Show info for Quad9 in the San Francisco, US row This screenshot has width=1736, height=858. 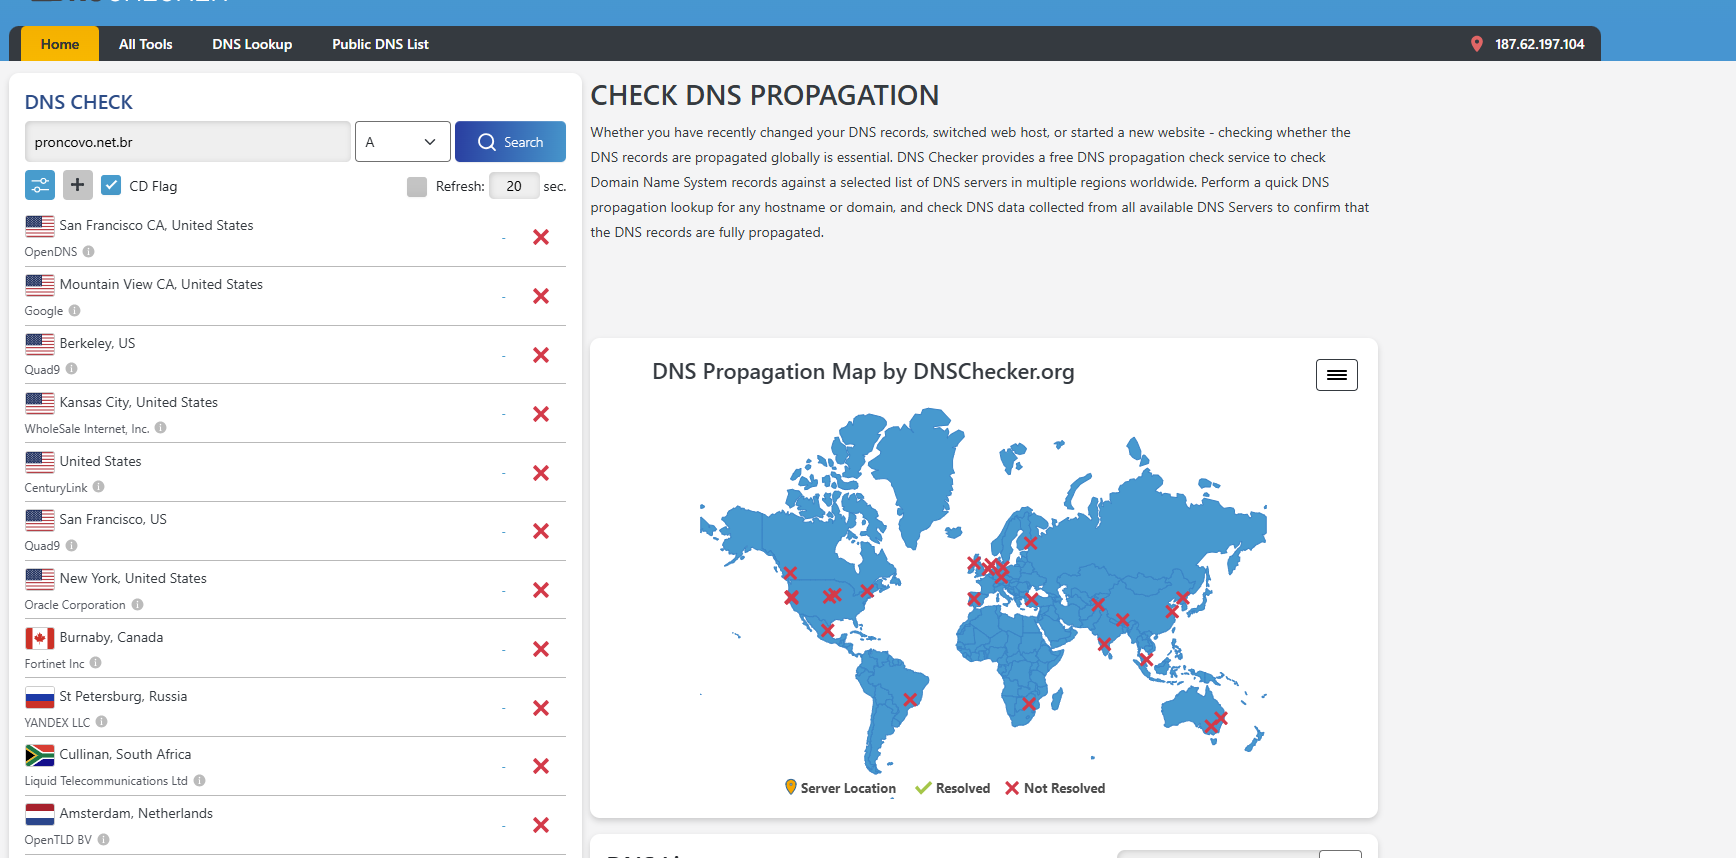click(x=72, y=545)
